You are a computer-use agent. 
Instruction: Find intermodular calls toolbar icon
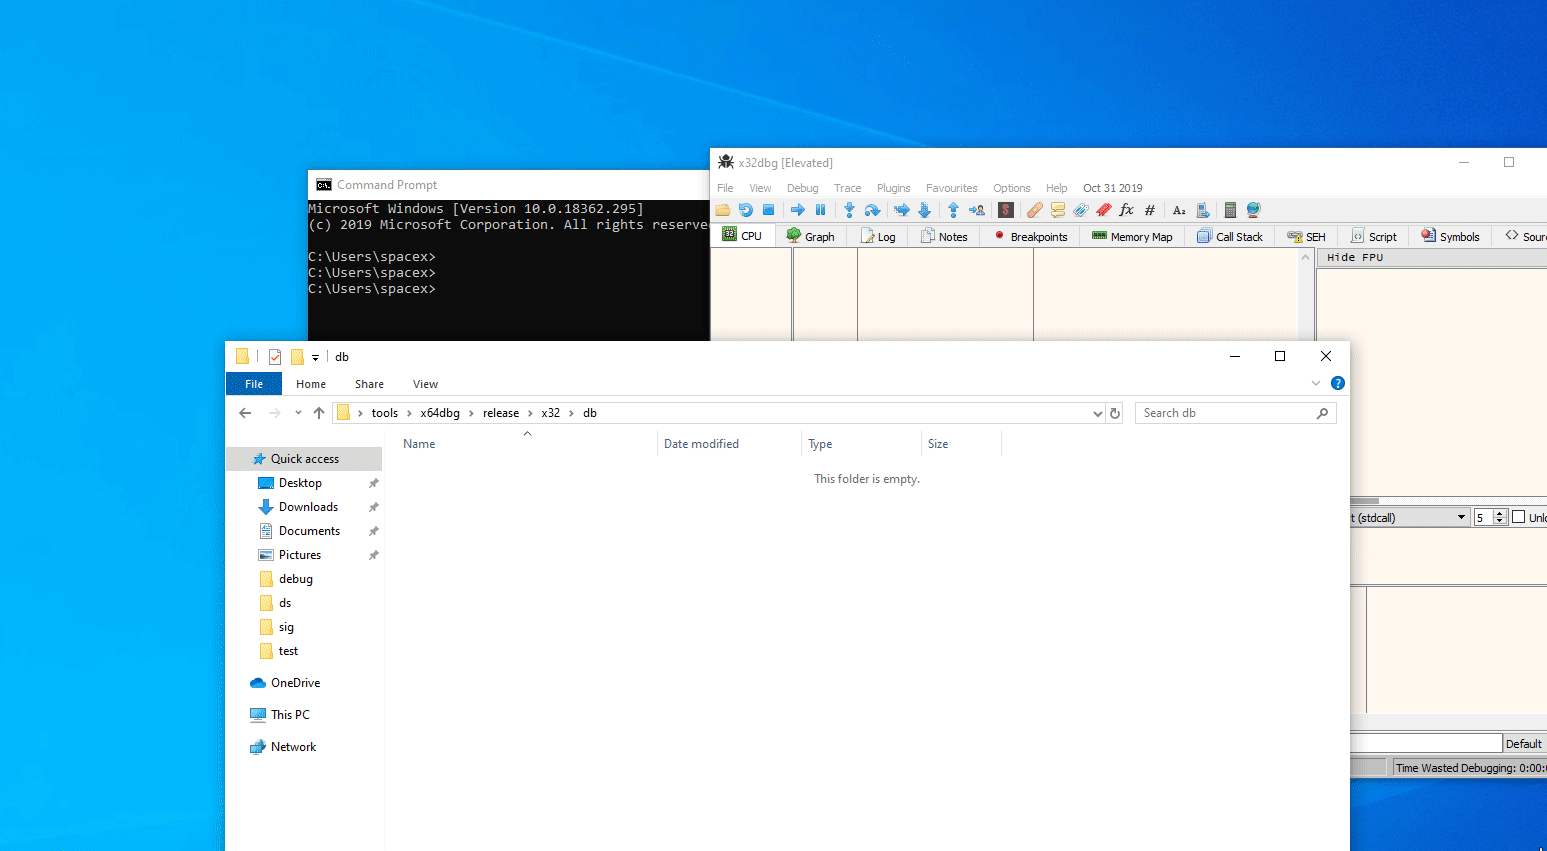tap(1203, 210)
